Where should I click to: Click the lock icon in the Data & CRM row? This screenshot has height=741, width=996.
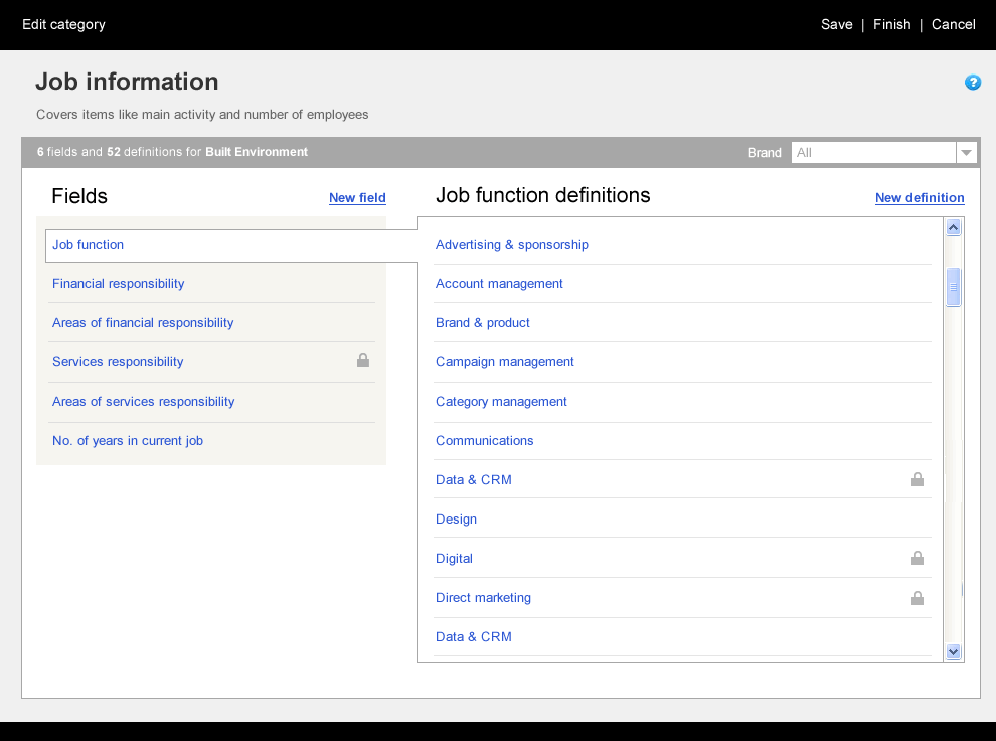tap(917, 479)
